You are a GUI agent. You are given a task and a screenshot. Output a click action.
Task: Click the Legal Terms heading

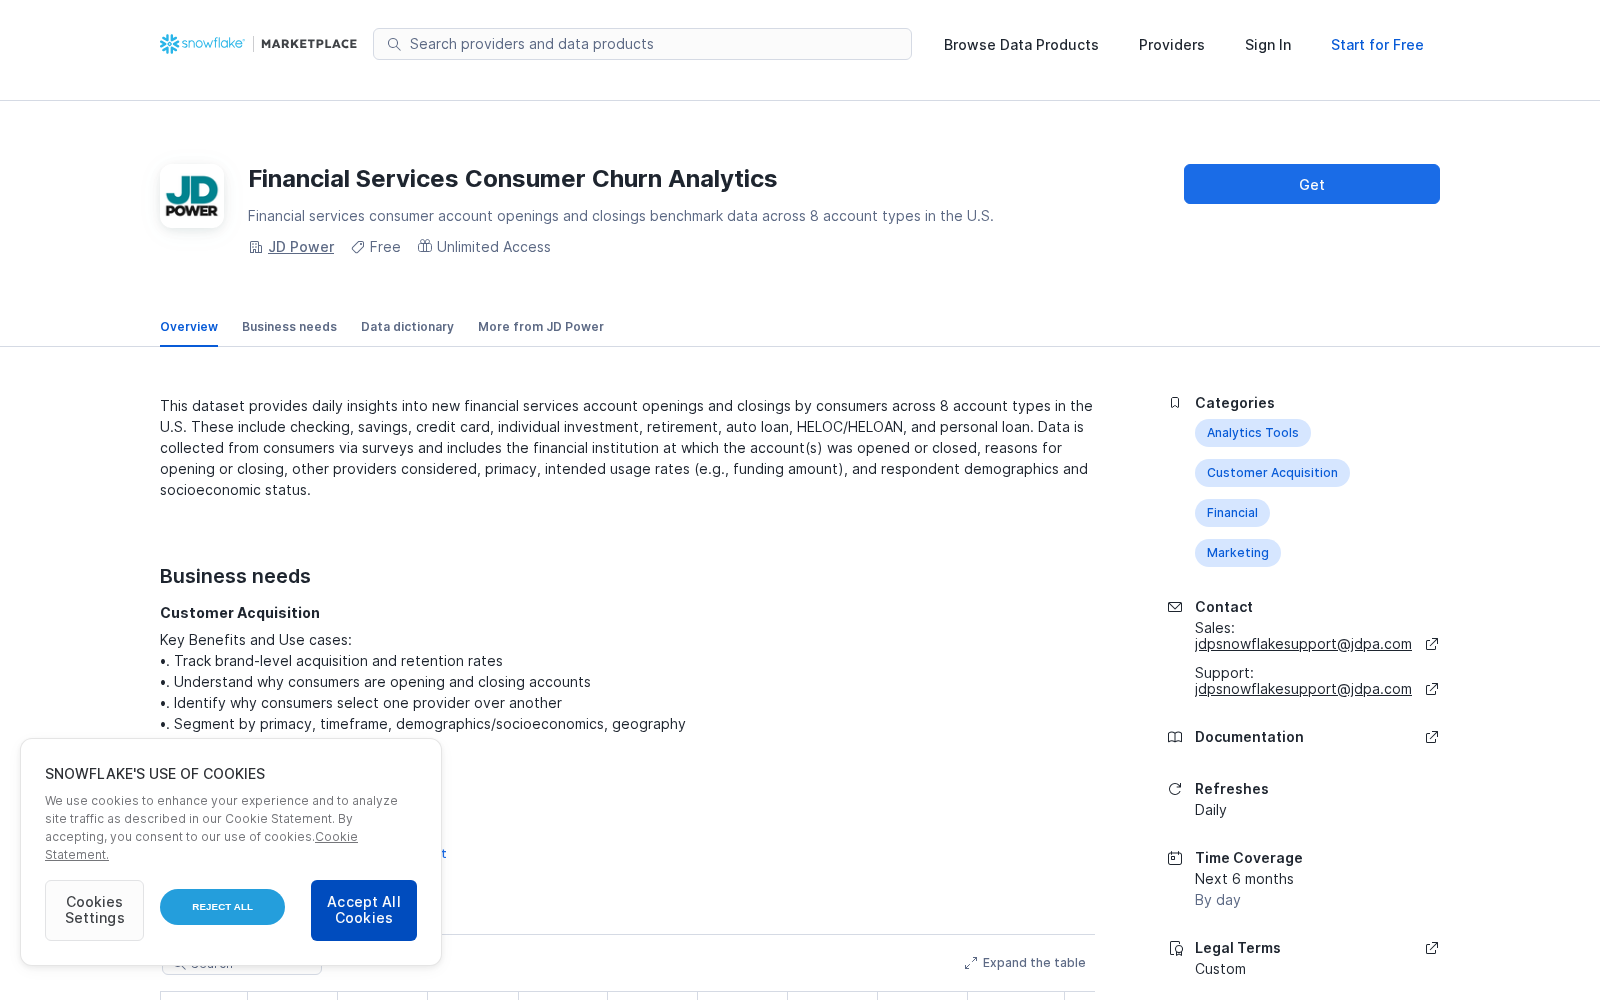(1238, 948)
